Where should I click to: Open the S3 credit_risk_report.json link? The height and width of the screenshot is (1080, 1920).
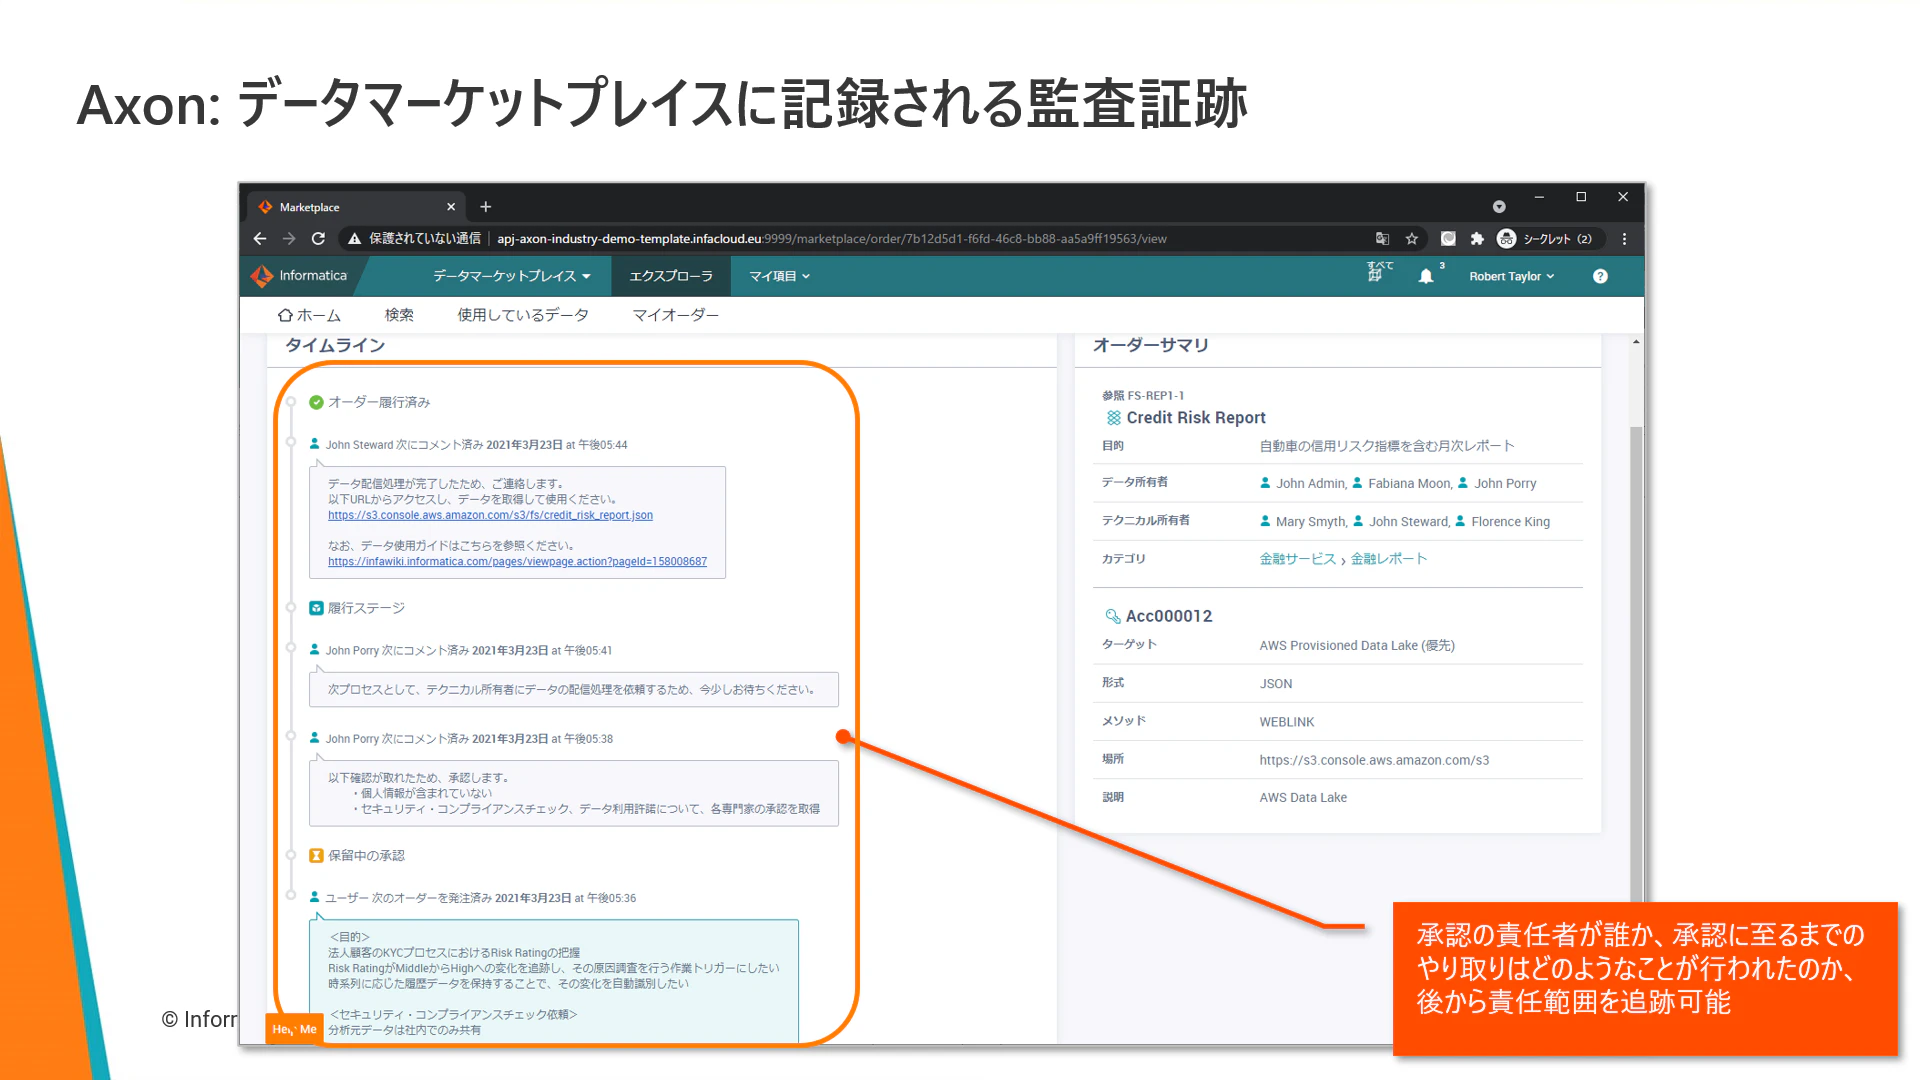[x=490, y=515]
